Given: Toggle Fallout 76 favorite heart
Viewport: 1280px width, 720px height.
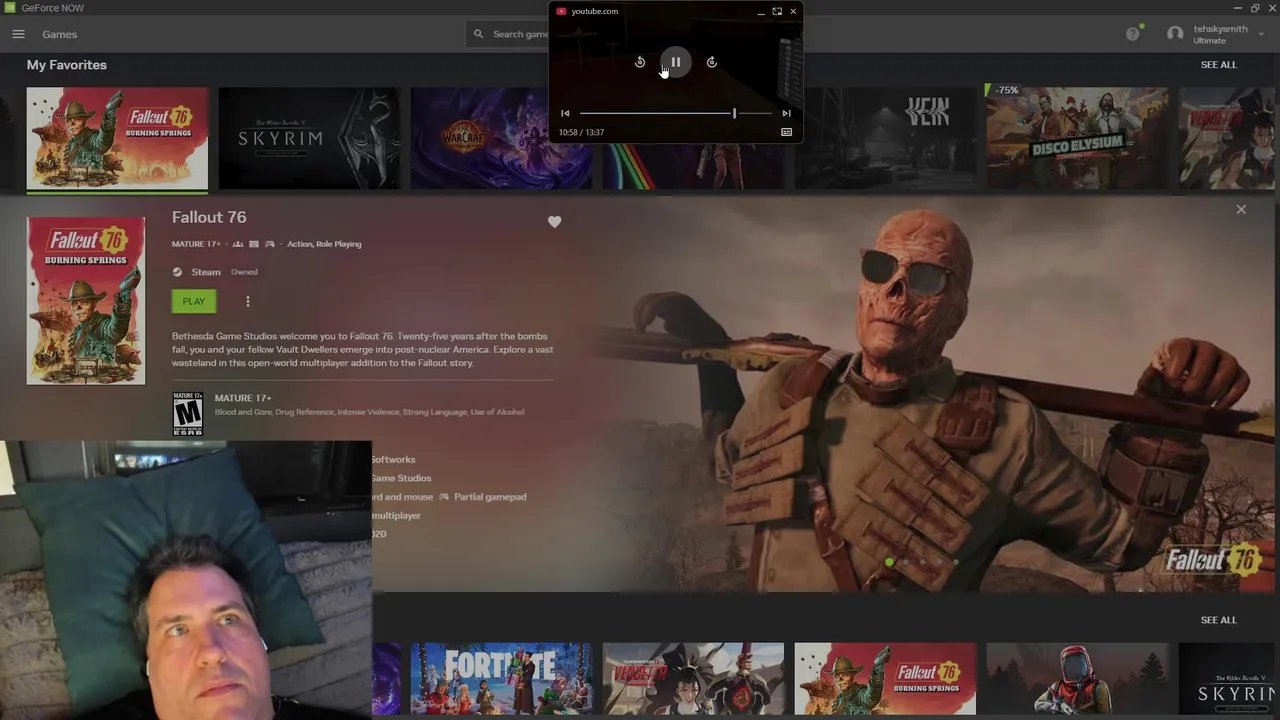Looking at the screenshot, I should coord(554,222).
